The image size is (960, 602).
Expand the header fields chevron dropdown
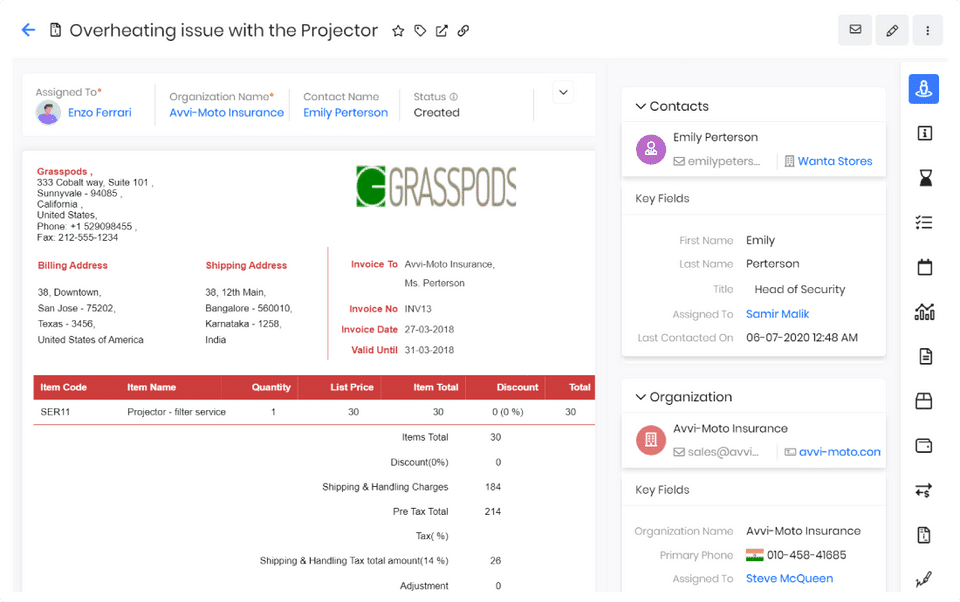563,92
